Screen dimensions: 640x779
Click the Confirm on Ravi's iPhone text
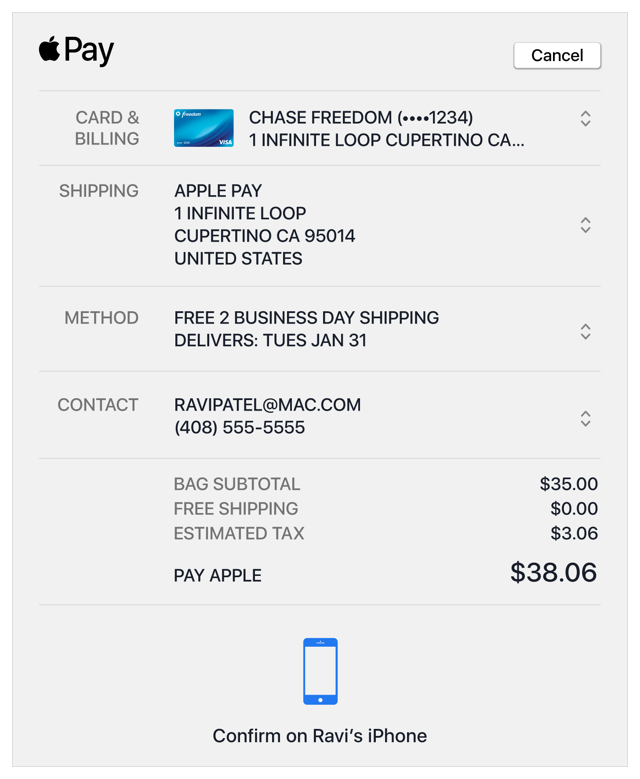[x=319, y=736]
